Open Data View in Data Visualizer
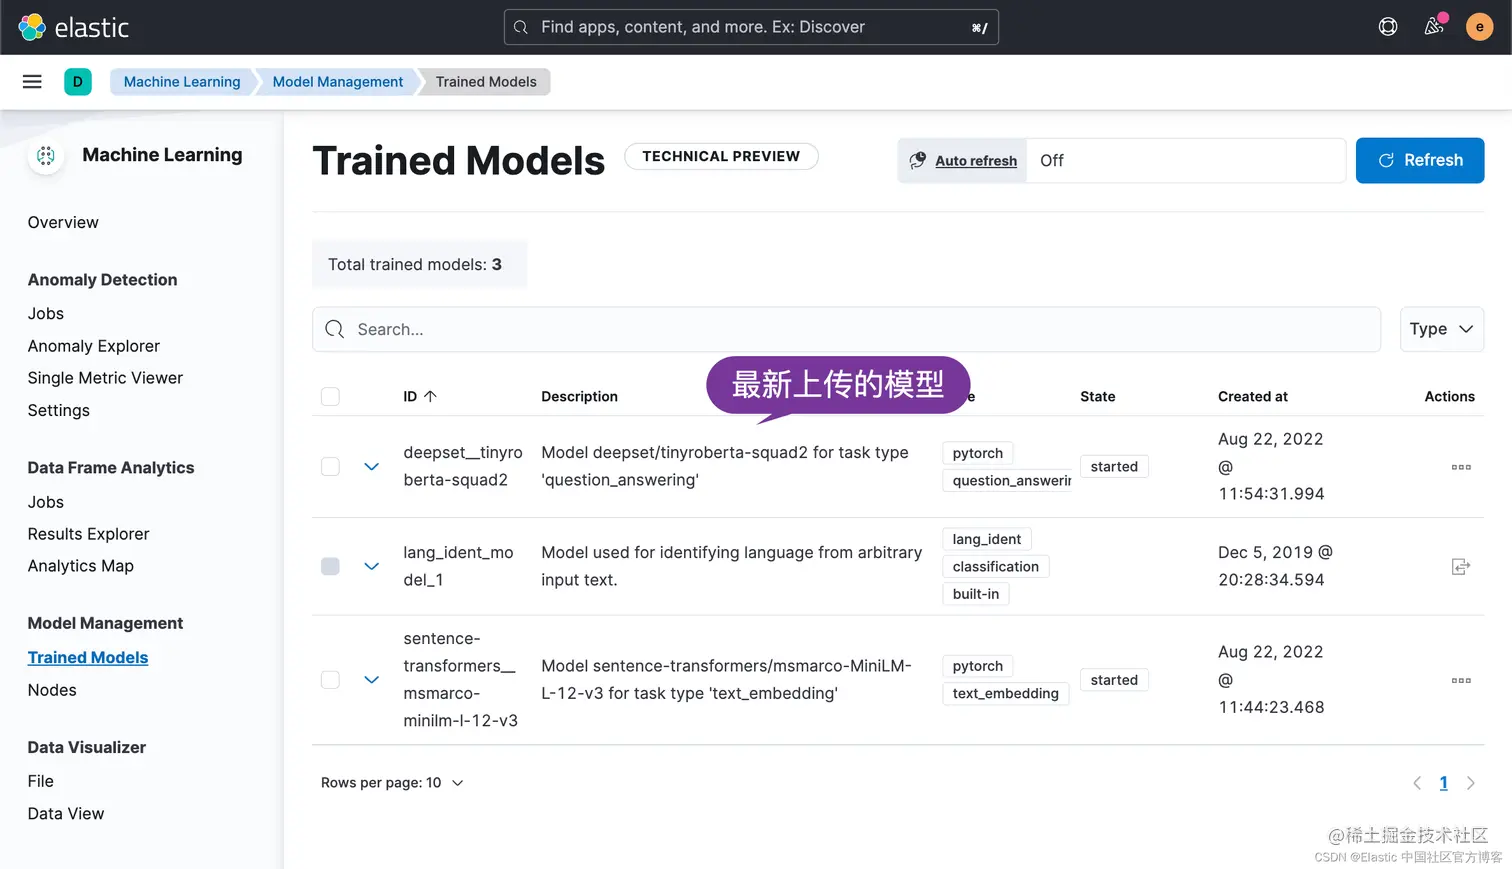The height and width of the screenshot is (869, 1512). pos(66,814)
